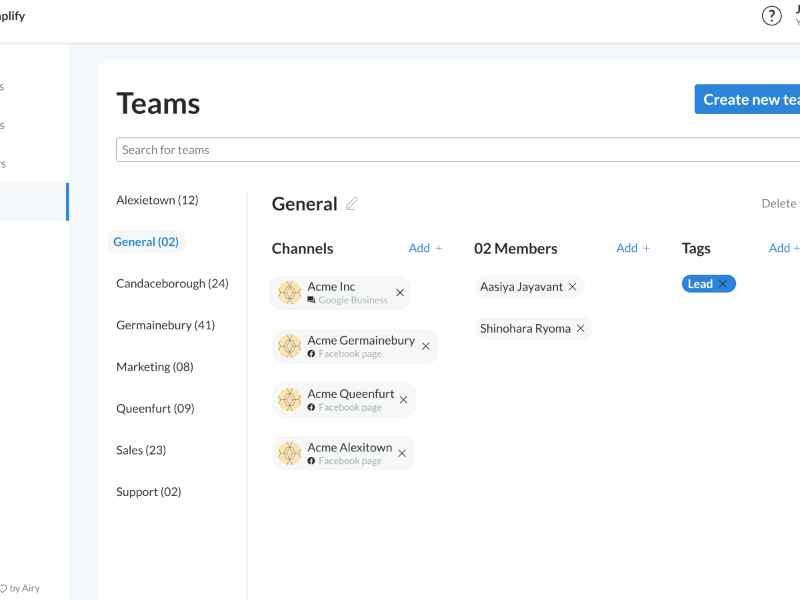Select the Marketing team
The height and width of the screenshot is (600, 800).
click(x=154, y=367)
